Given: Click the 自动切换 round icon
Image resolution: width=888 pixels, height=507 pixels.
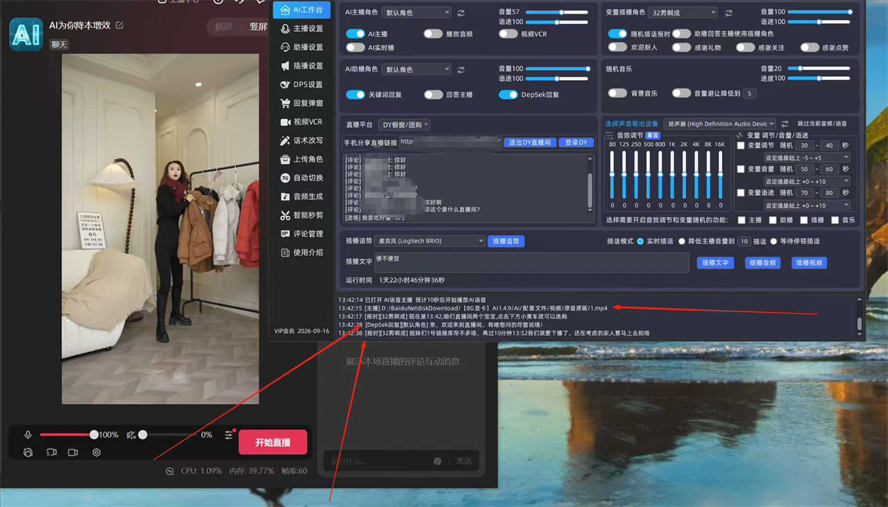Looking at the screenshot, I should point(285,178).
